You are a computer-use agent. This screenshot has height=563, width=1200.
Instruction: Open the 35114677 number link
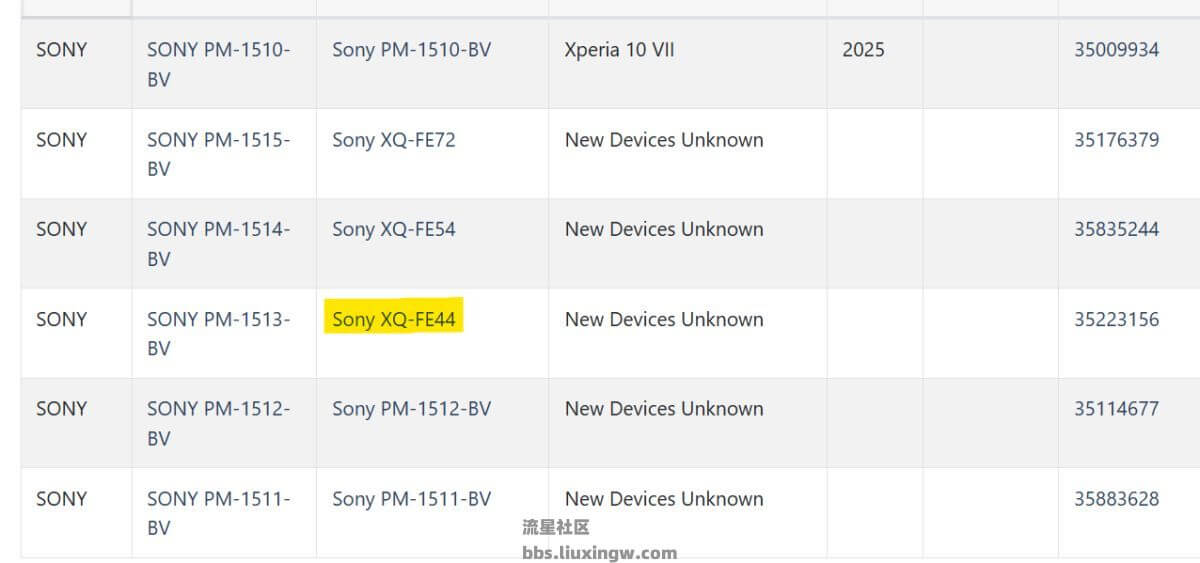tap(1117, 408)
